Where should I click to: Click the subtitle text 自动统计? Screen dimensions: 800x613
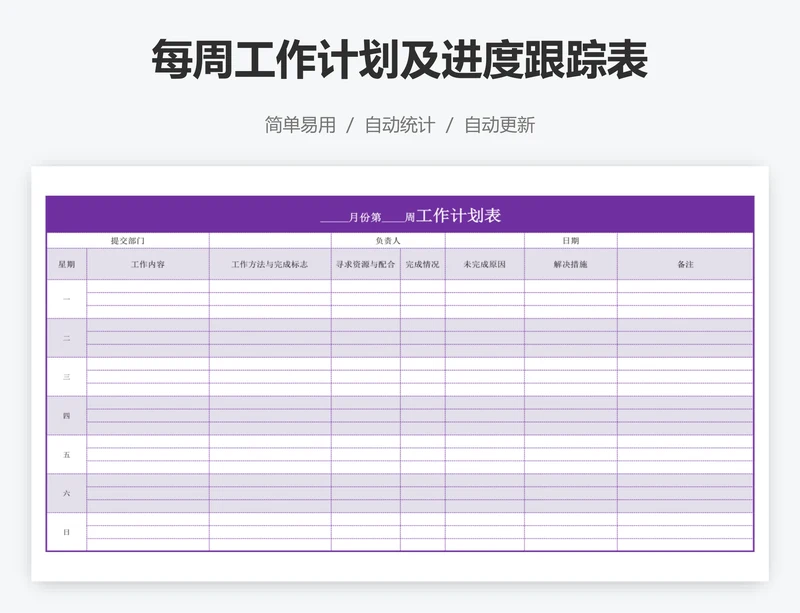click(x=399, y=125)
